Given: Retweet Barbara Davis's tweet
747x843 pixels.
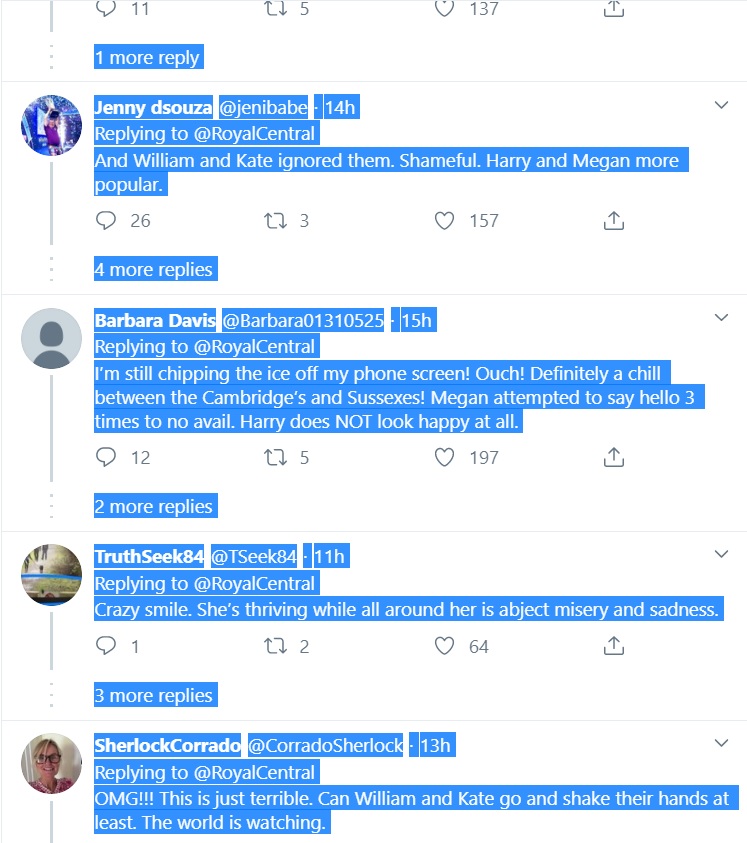Looking at the screenshot, I should 274,457.
